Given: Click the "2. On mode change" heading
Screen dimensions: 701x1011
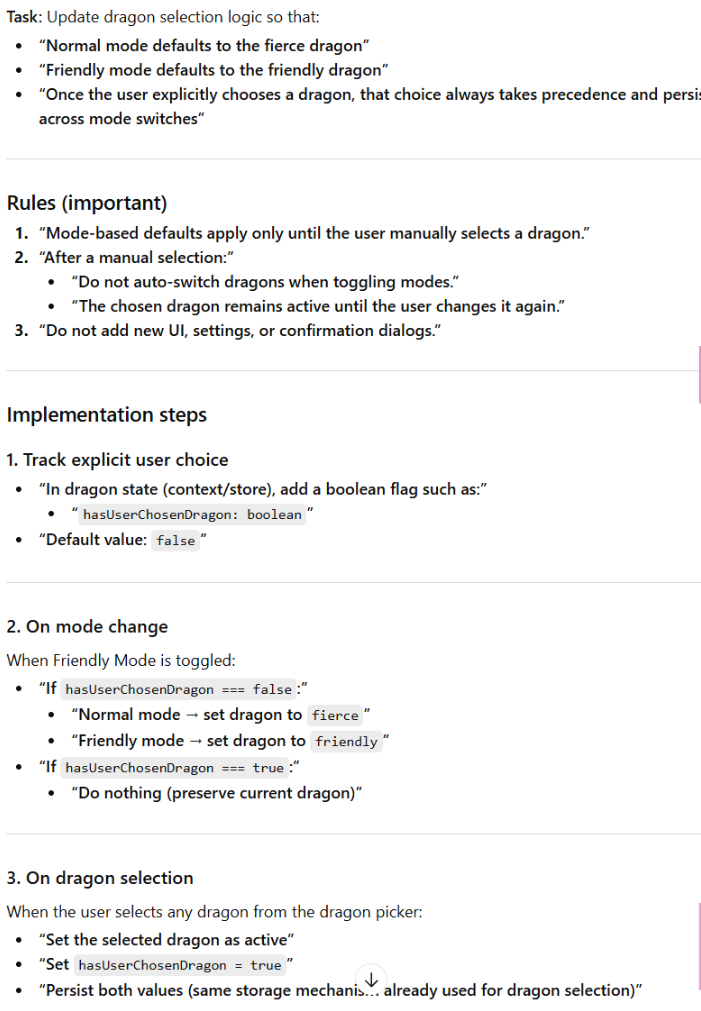Looking at the screenshot, I should pos(87,627).
